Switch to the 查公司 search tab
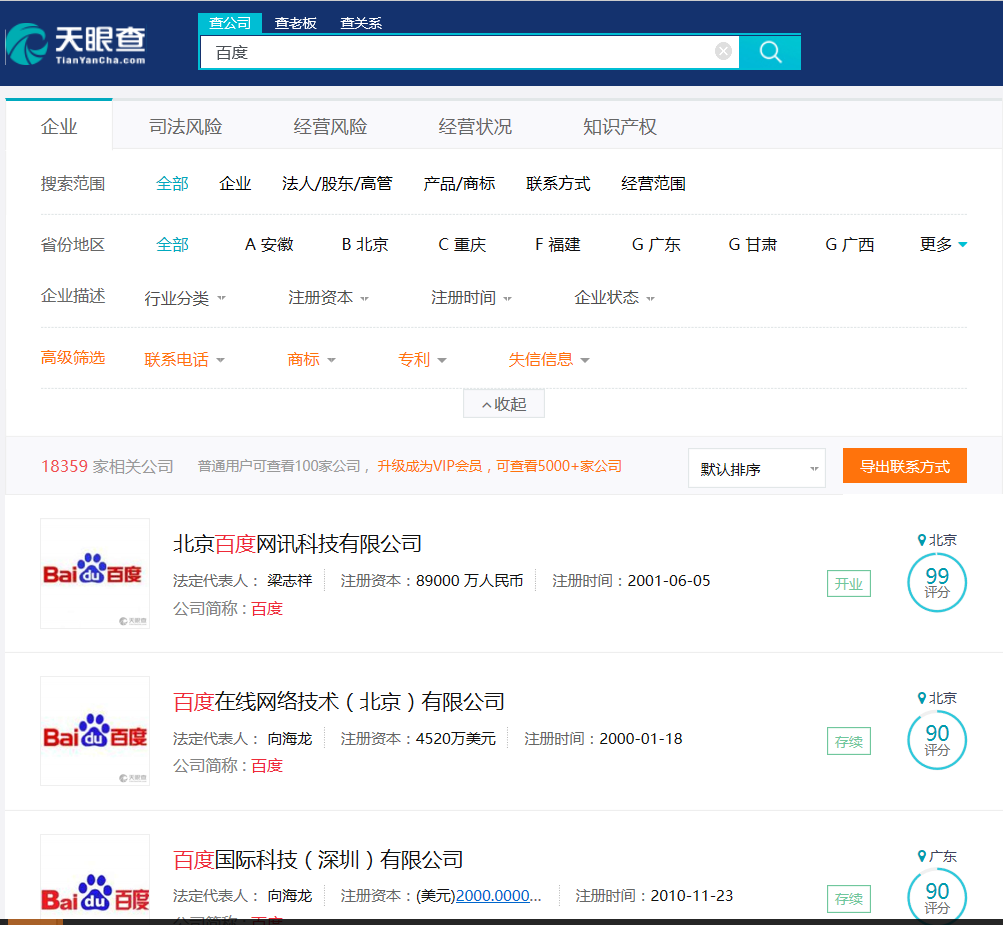Screen dimensions: 1003x925 tap(230, 23)
